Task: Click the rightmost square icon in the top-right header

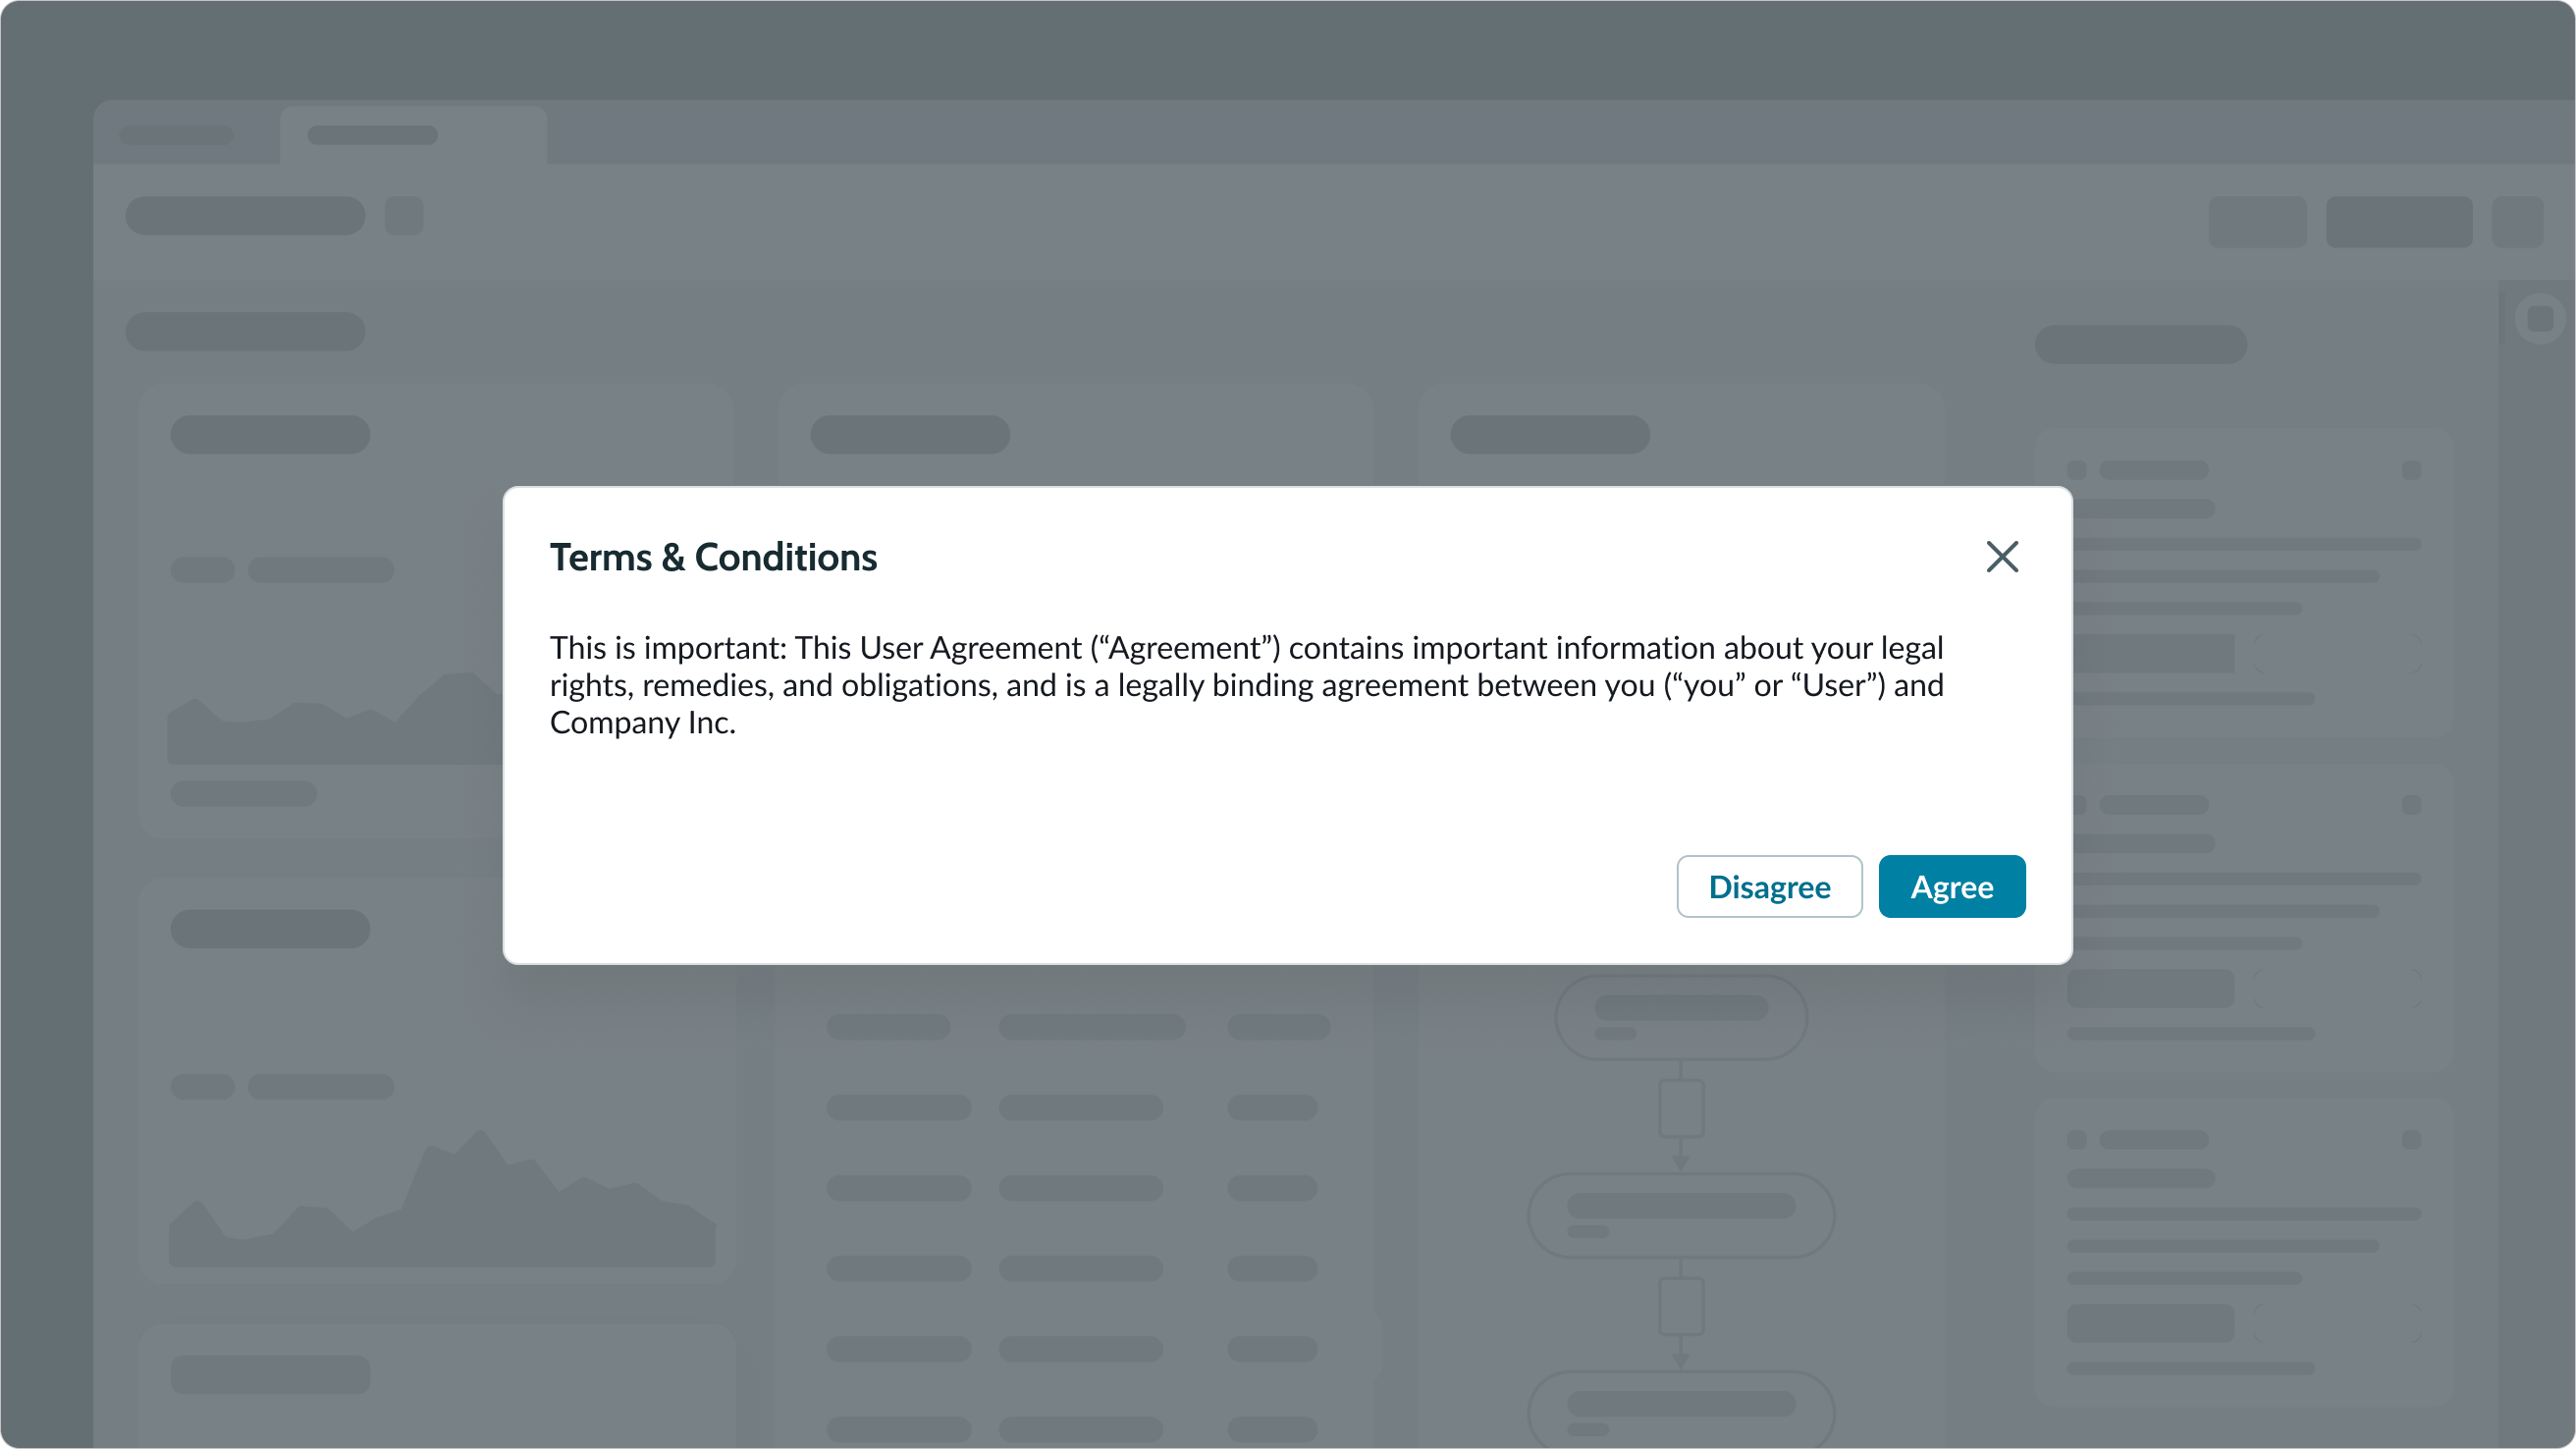Action: [2517, 221]
